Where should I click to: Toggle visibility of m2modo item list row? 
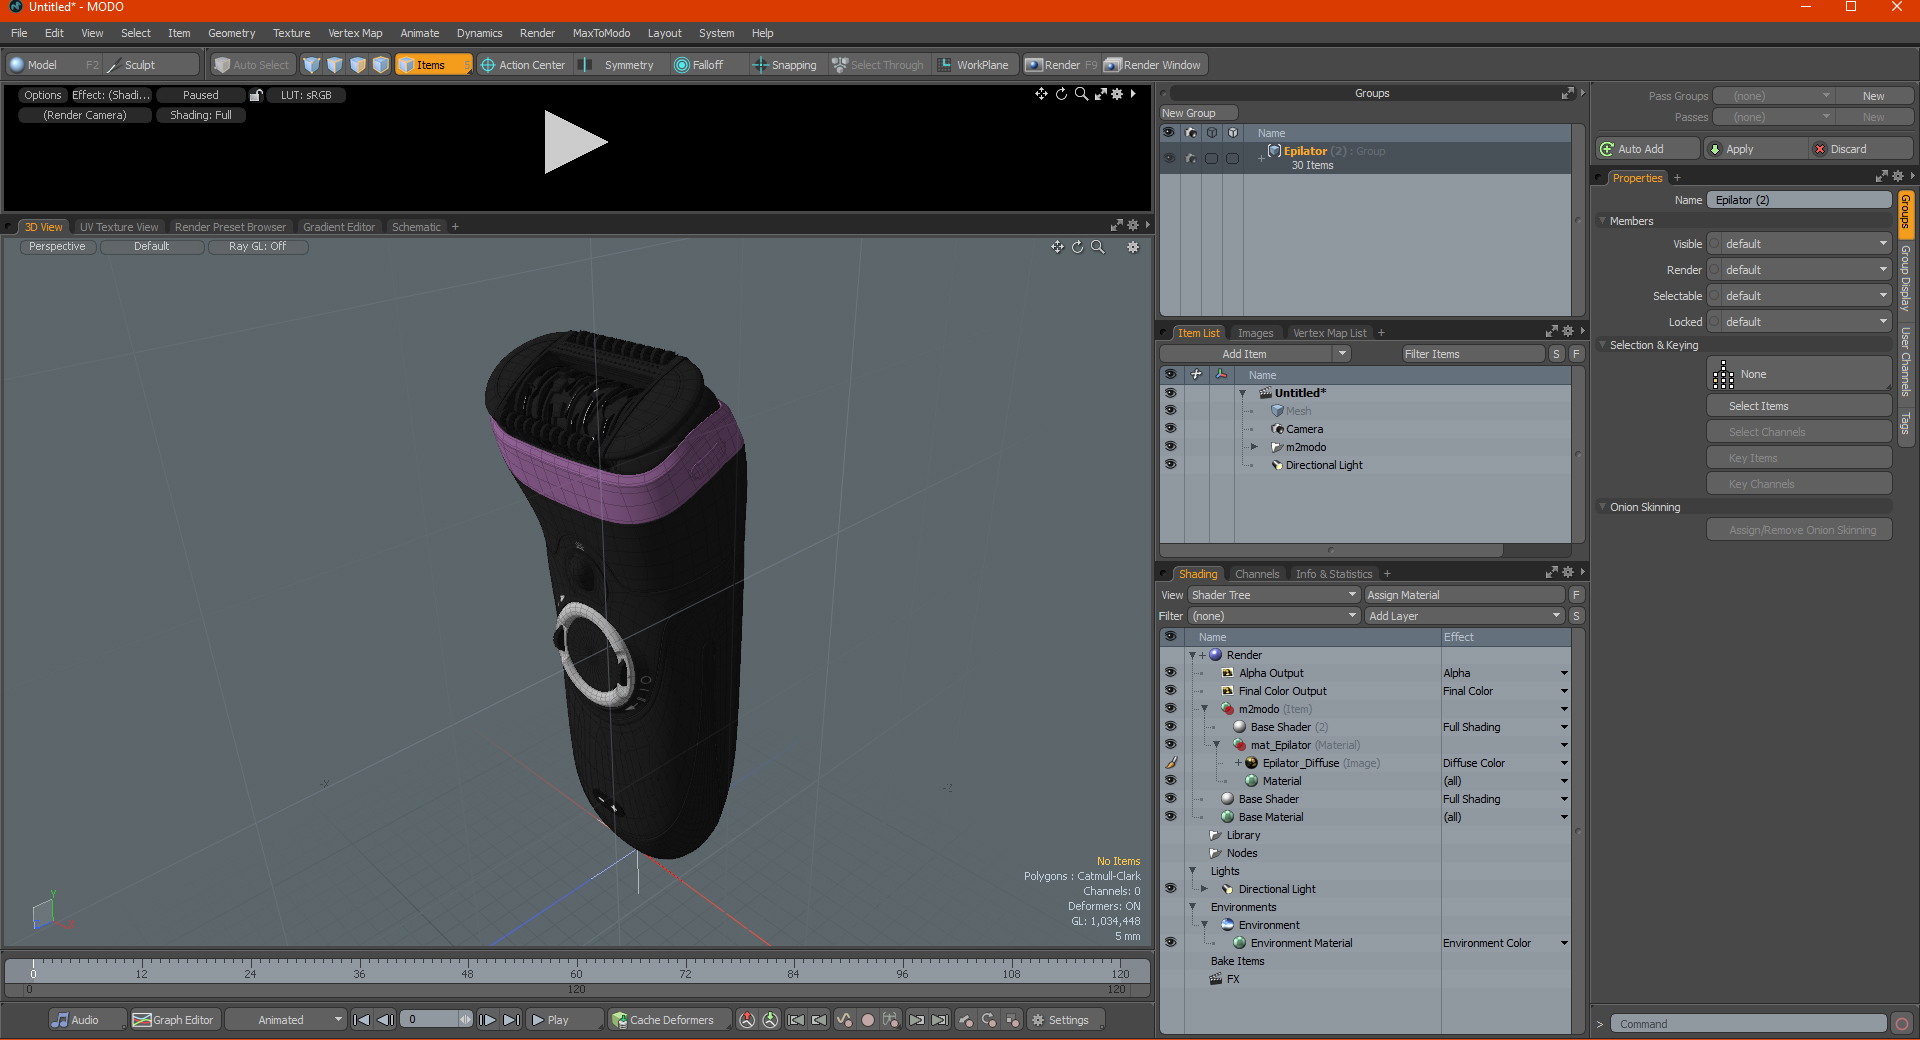coord(1170,447)
